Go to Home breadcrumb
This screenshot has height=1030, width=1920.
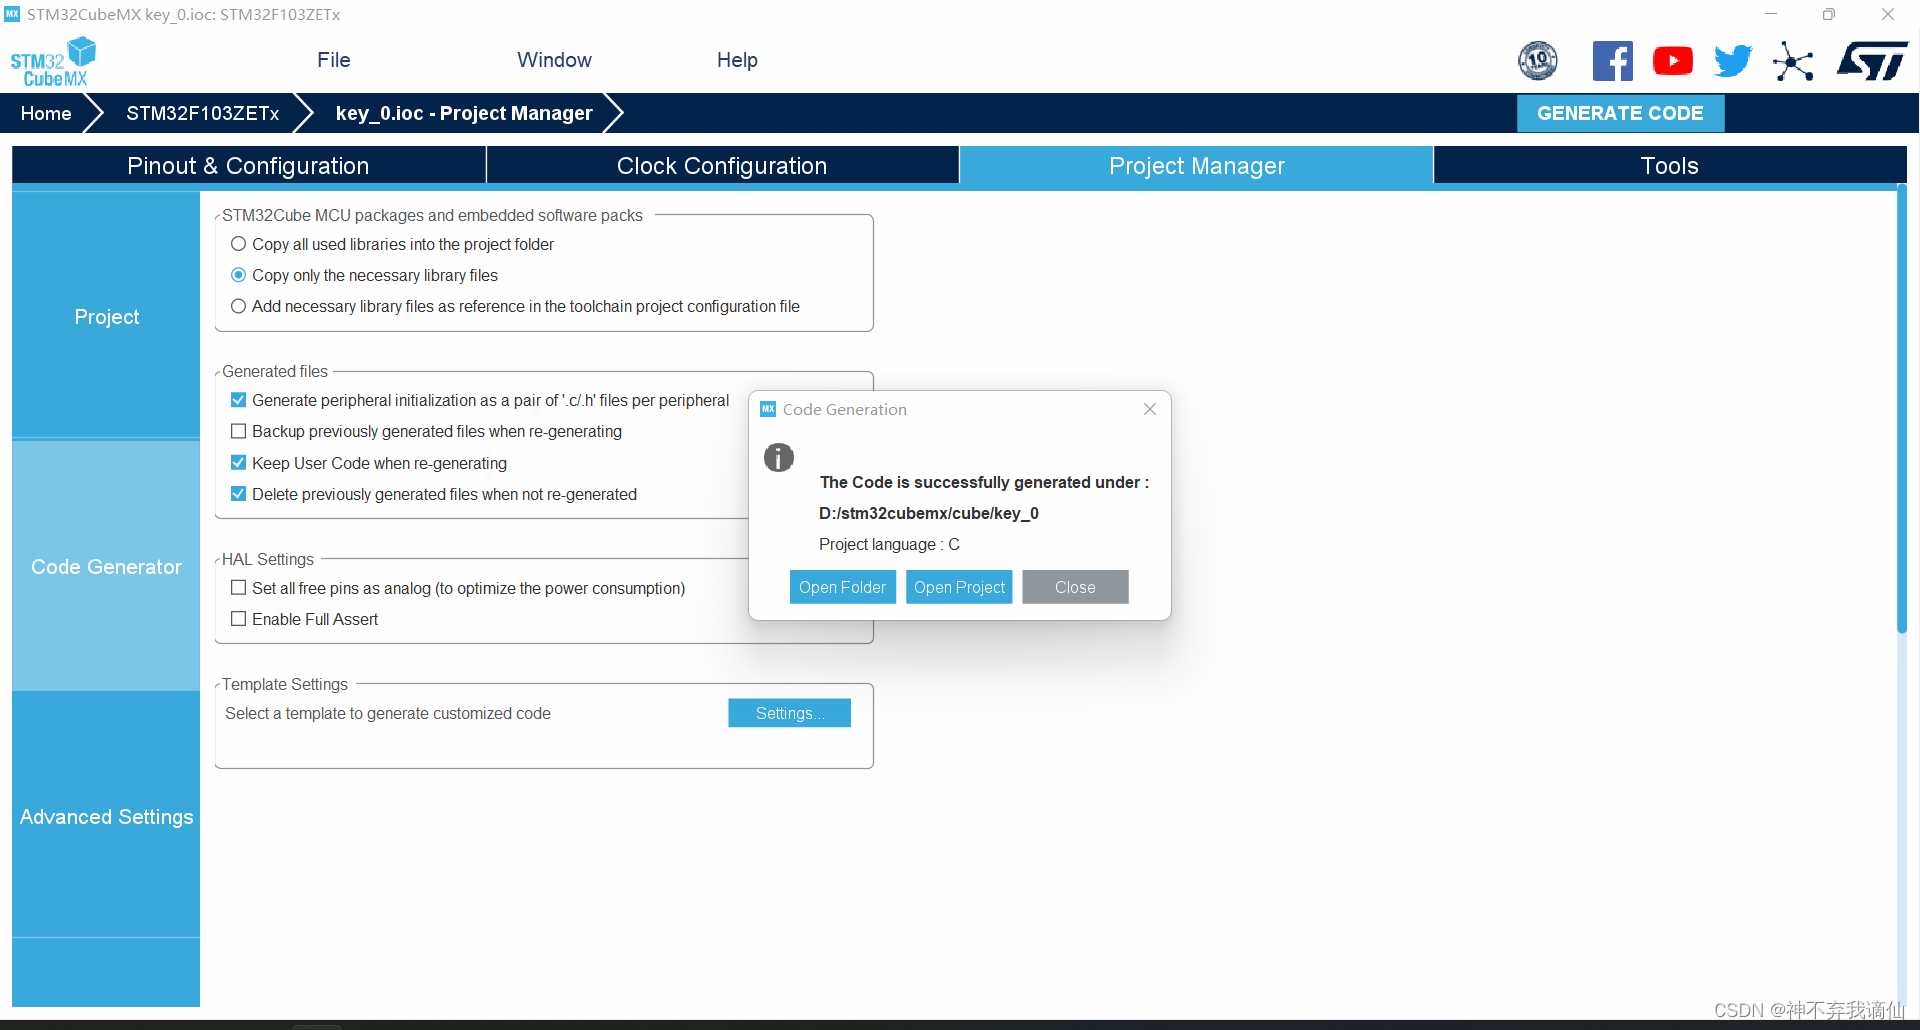coord(46,113)
